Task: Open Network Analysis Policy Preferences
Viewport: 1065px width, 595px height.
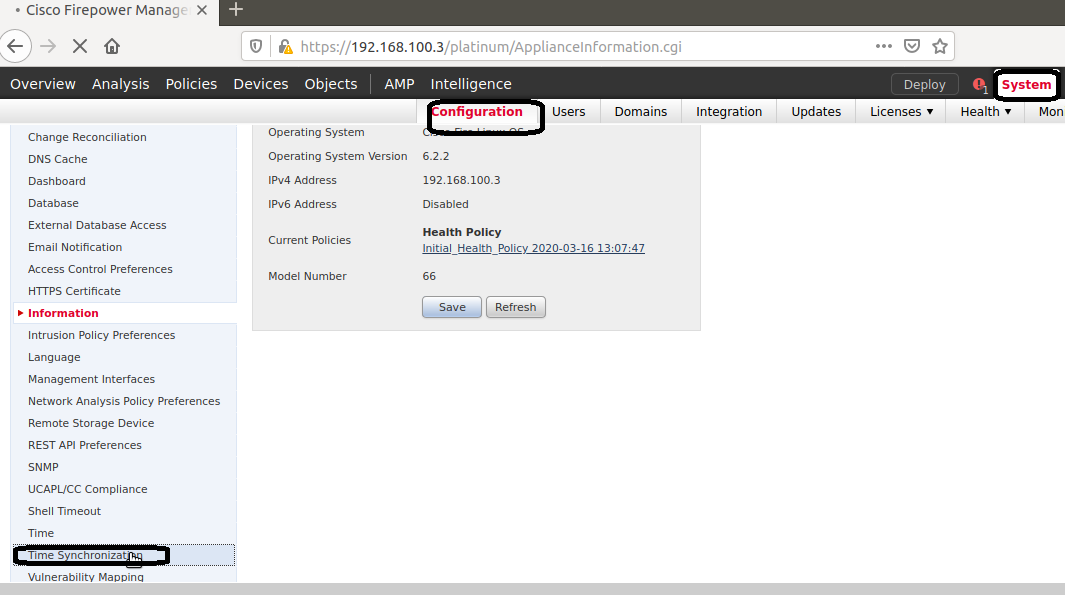Action: (124, 401)
